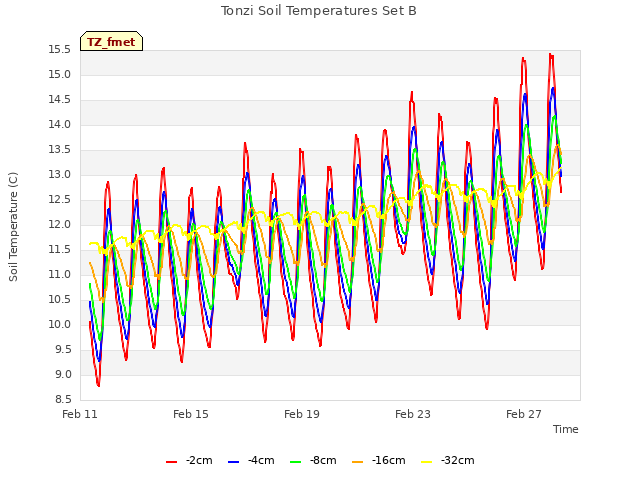Image resolution: width=640 pixels, height=480 pixels.
Task: Click the 15.5 y-axis tick label
Action: (x=60, y=50)
